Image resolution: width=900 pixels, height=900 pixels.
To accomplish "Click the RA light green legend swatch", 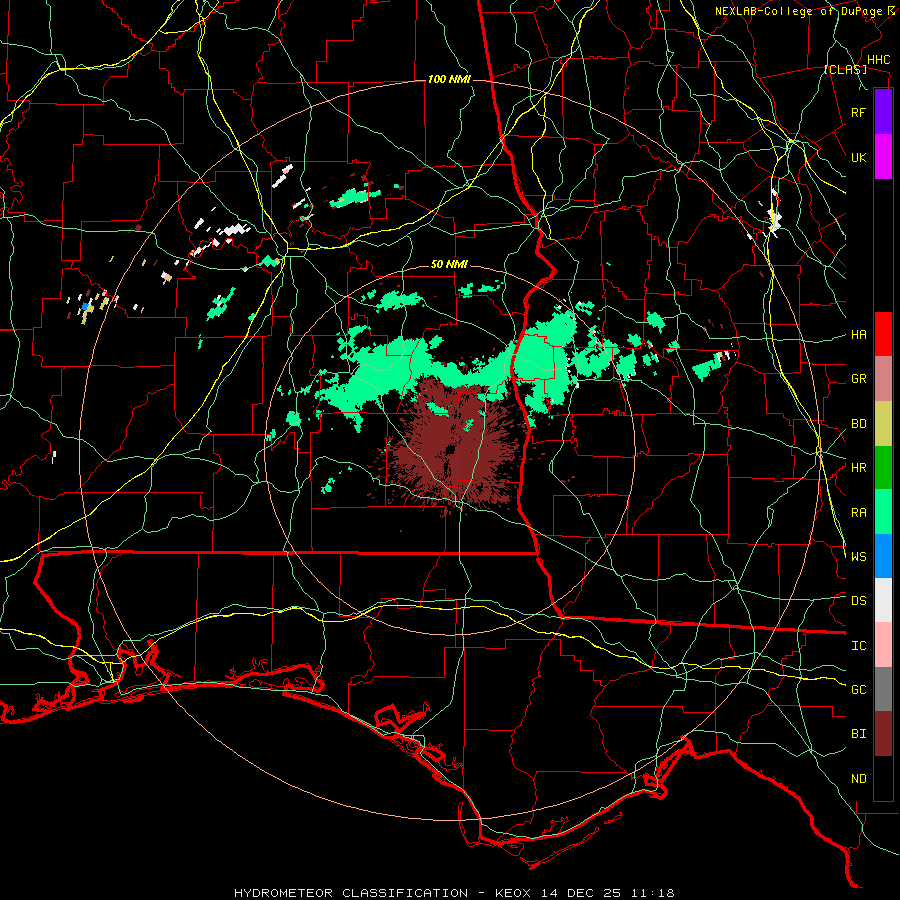I will (x=883, y=512).
